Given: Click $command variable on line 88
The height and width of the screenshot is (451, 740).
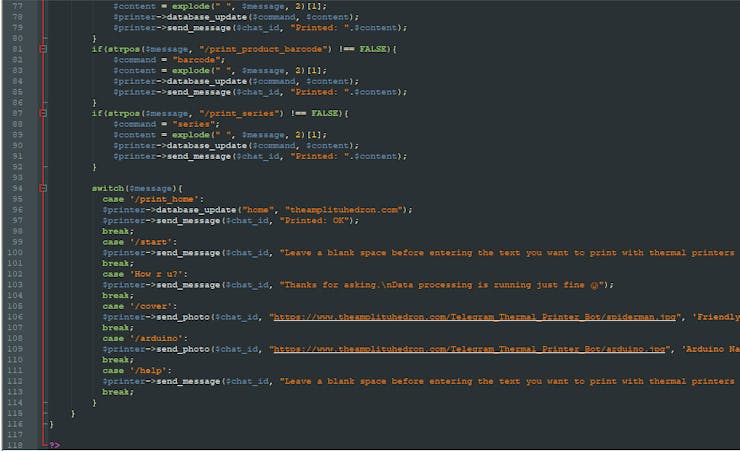Looking at the screenshot, I should coord(135,124).
